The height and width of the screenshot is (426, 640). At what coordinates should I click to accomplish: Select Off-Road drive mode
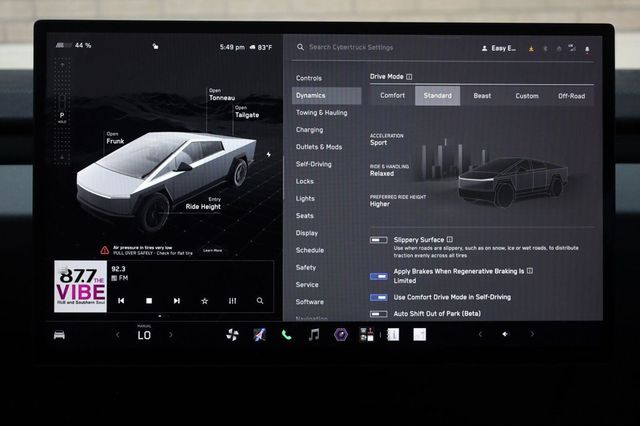[571, 95]
